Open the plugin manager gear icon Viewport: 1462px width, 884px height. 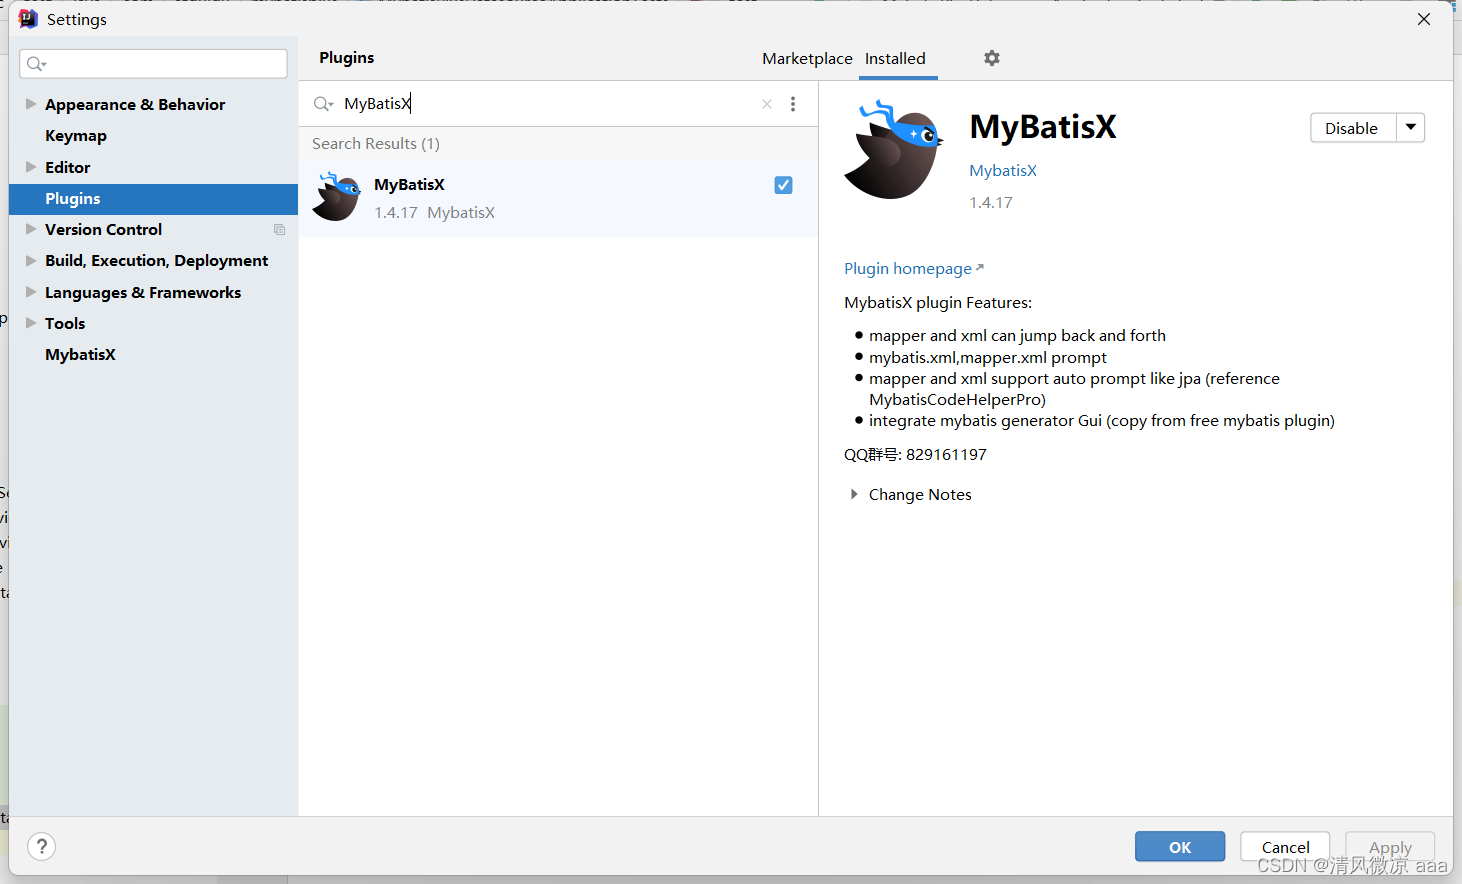point(991,58)
